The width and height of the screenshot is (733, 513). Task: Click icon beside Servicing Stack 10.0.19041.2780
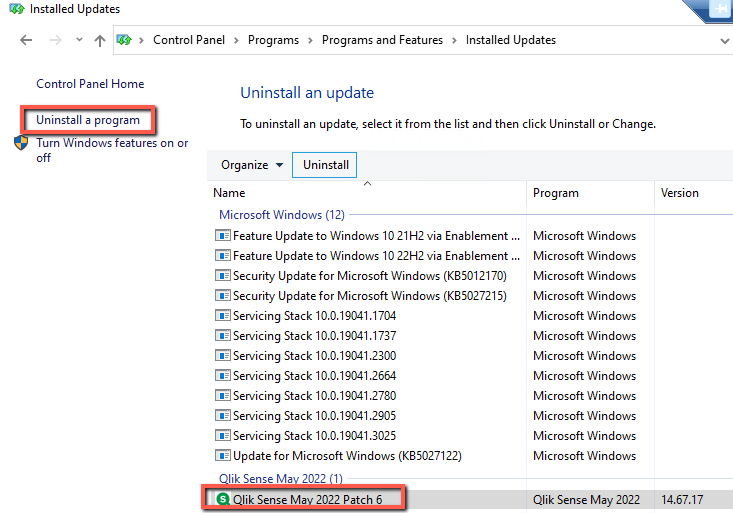click(x=223, y=396)
